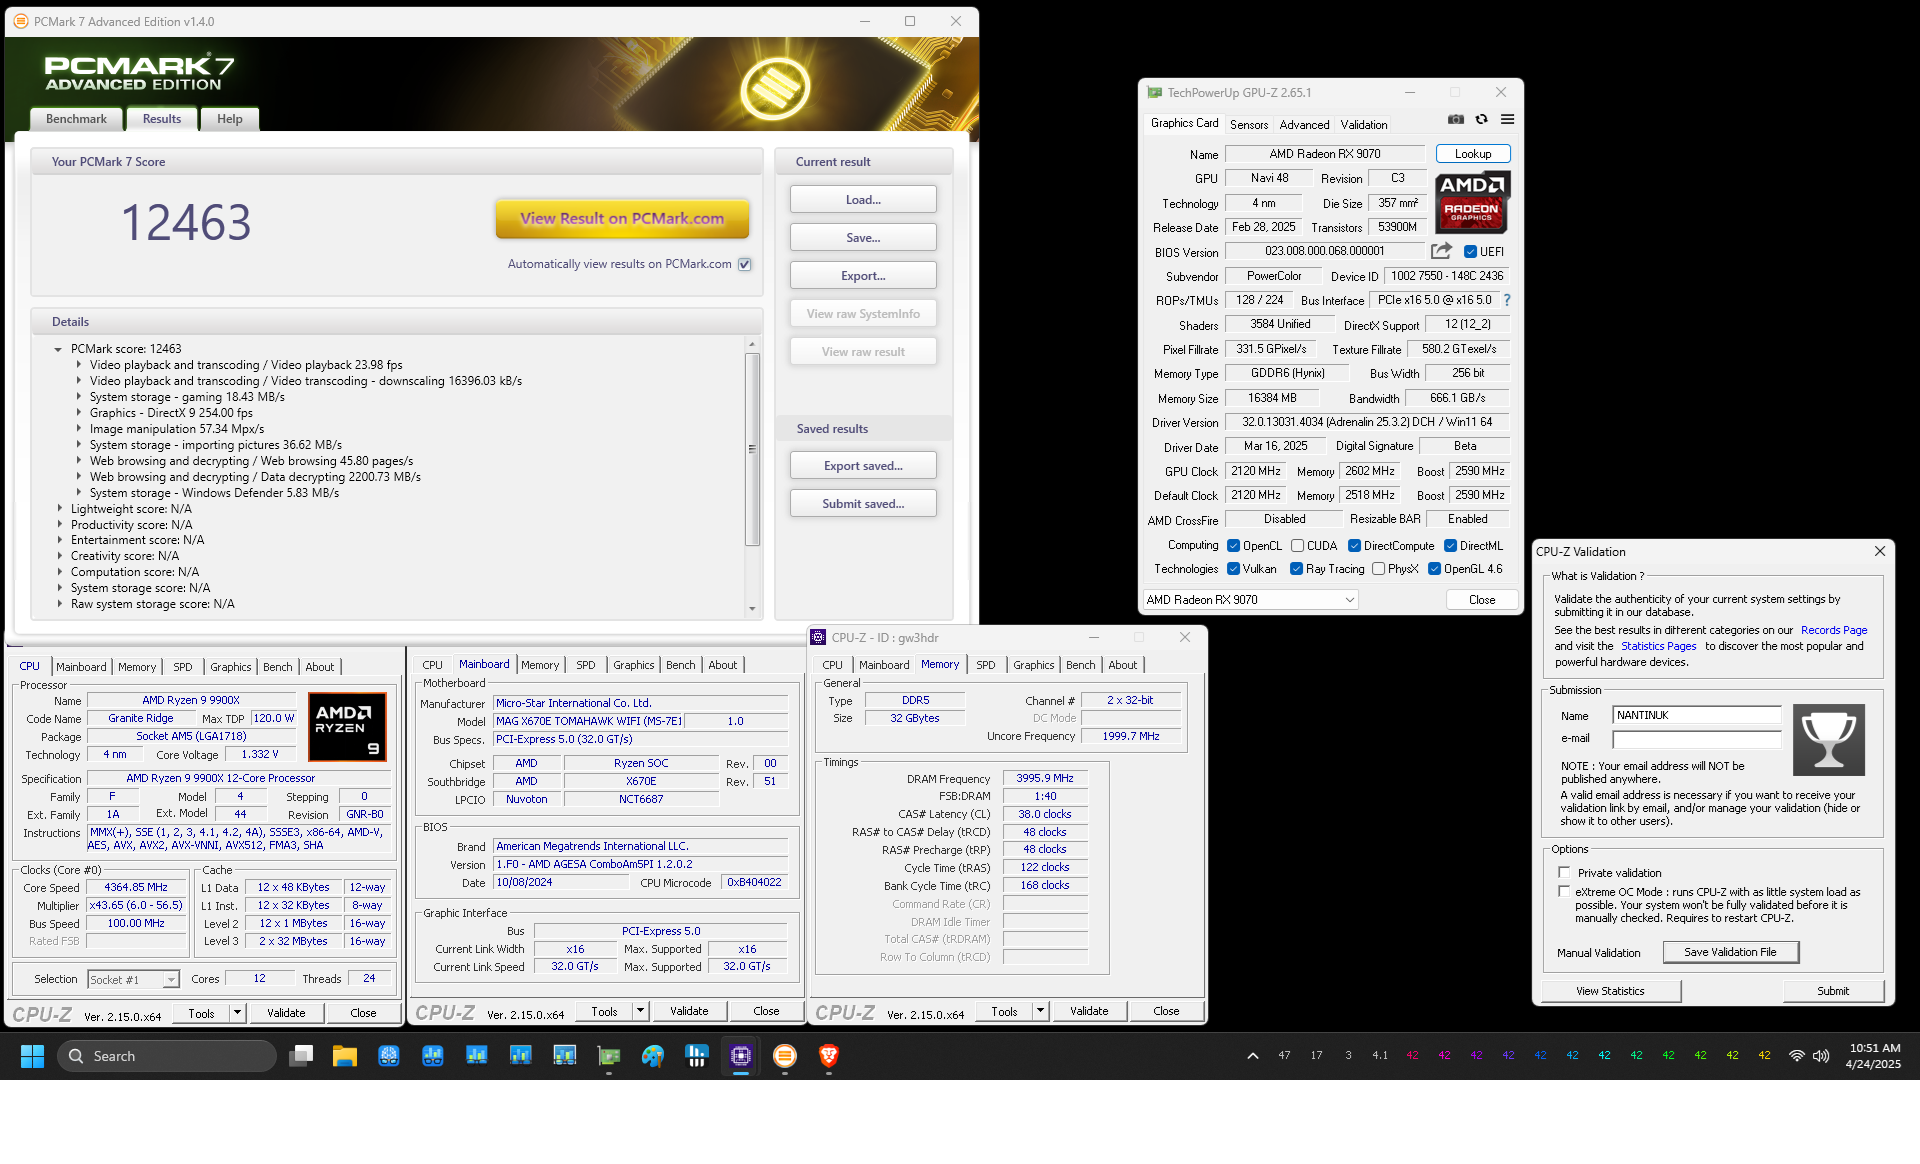
Task: Expand Graphics - DirectX 9 detail row
Action: pyautogui.click(x=79, y=413)
